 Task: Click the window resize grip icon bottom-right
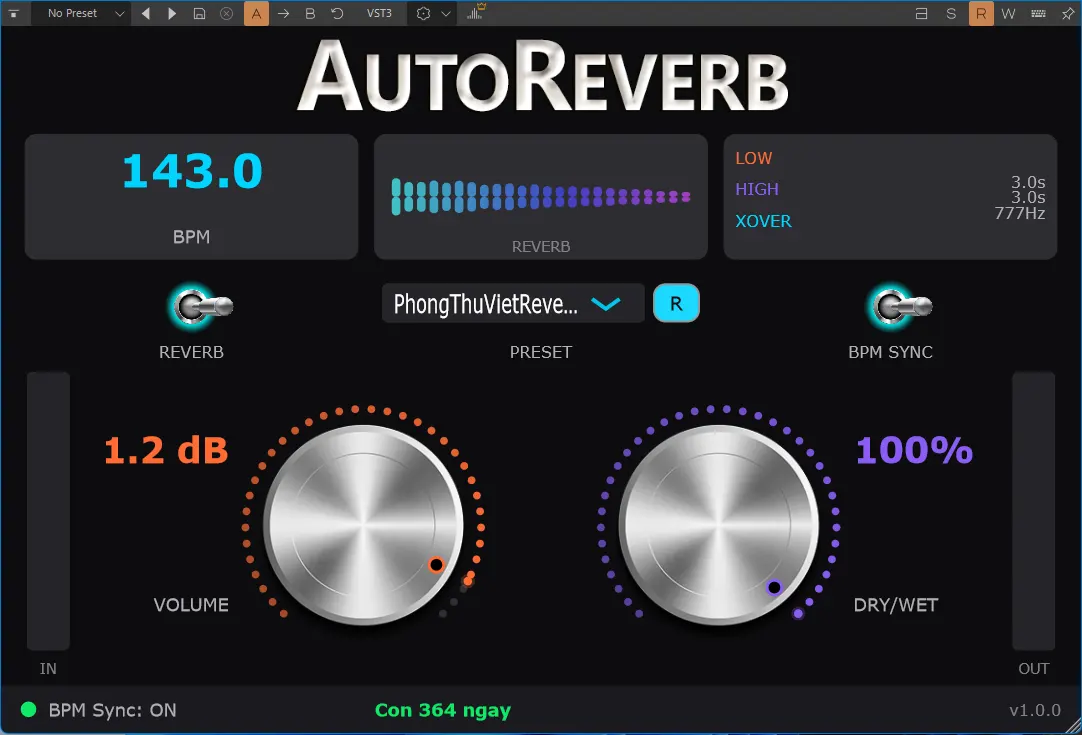click(x=1073, y=725)
